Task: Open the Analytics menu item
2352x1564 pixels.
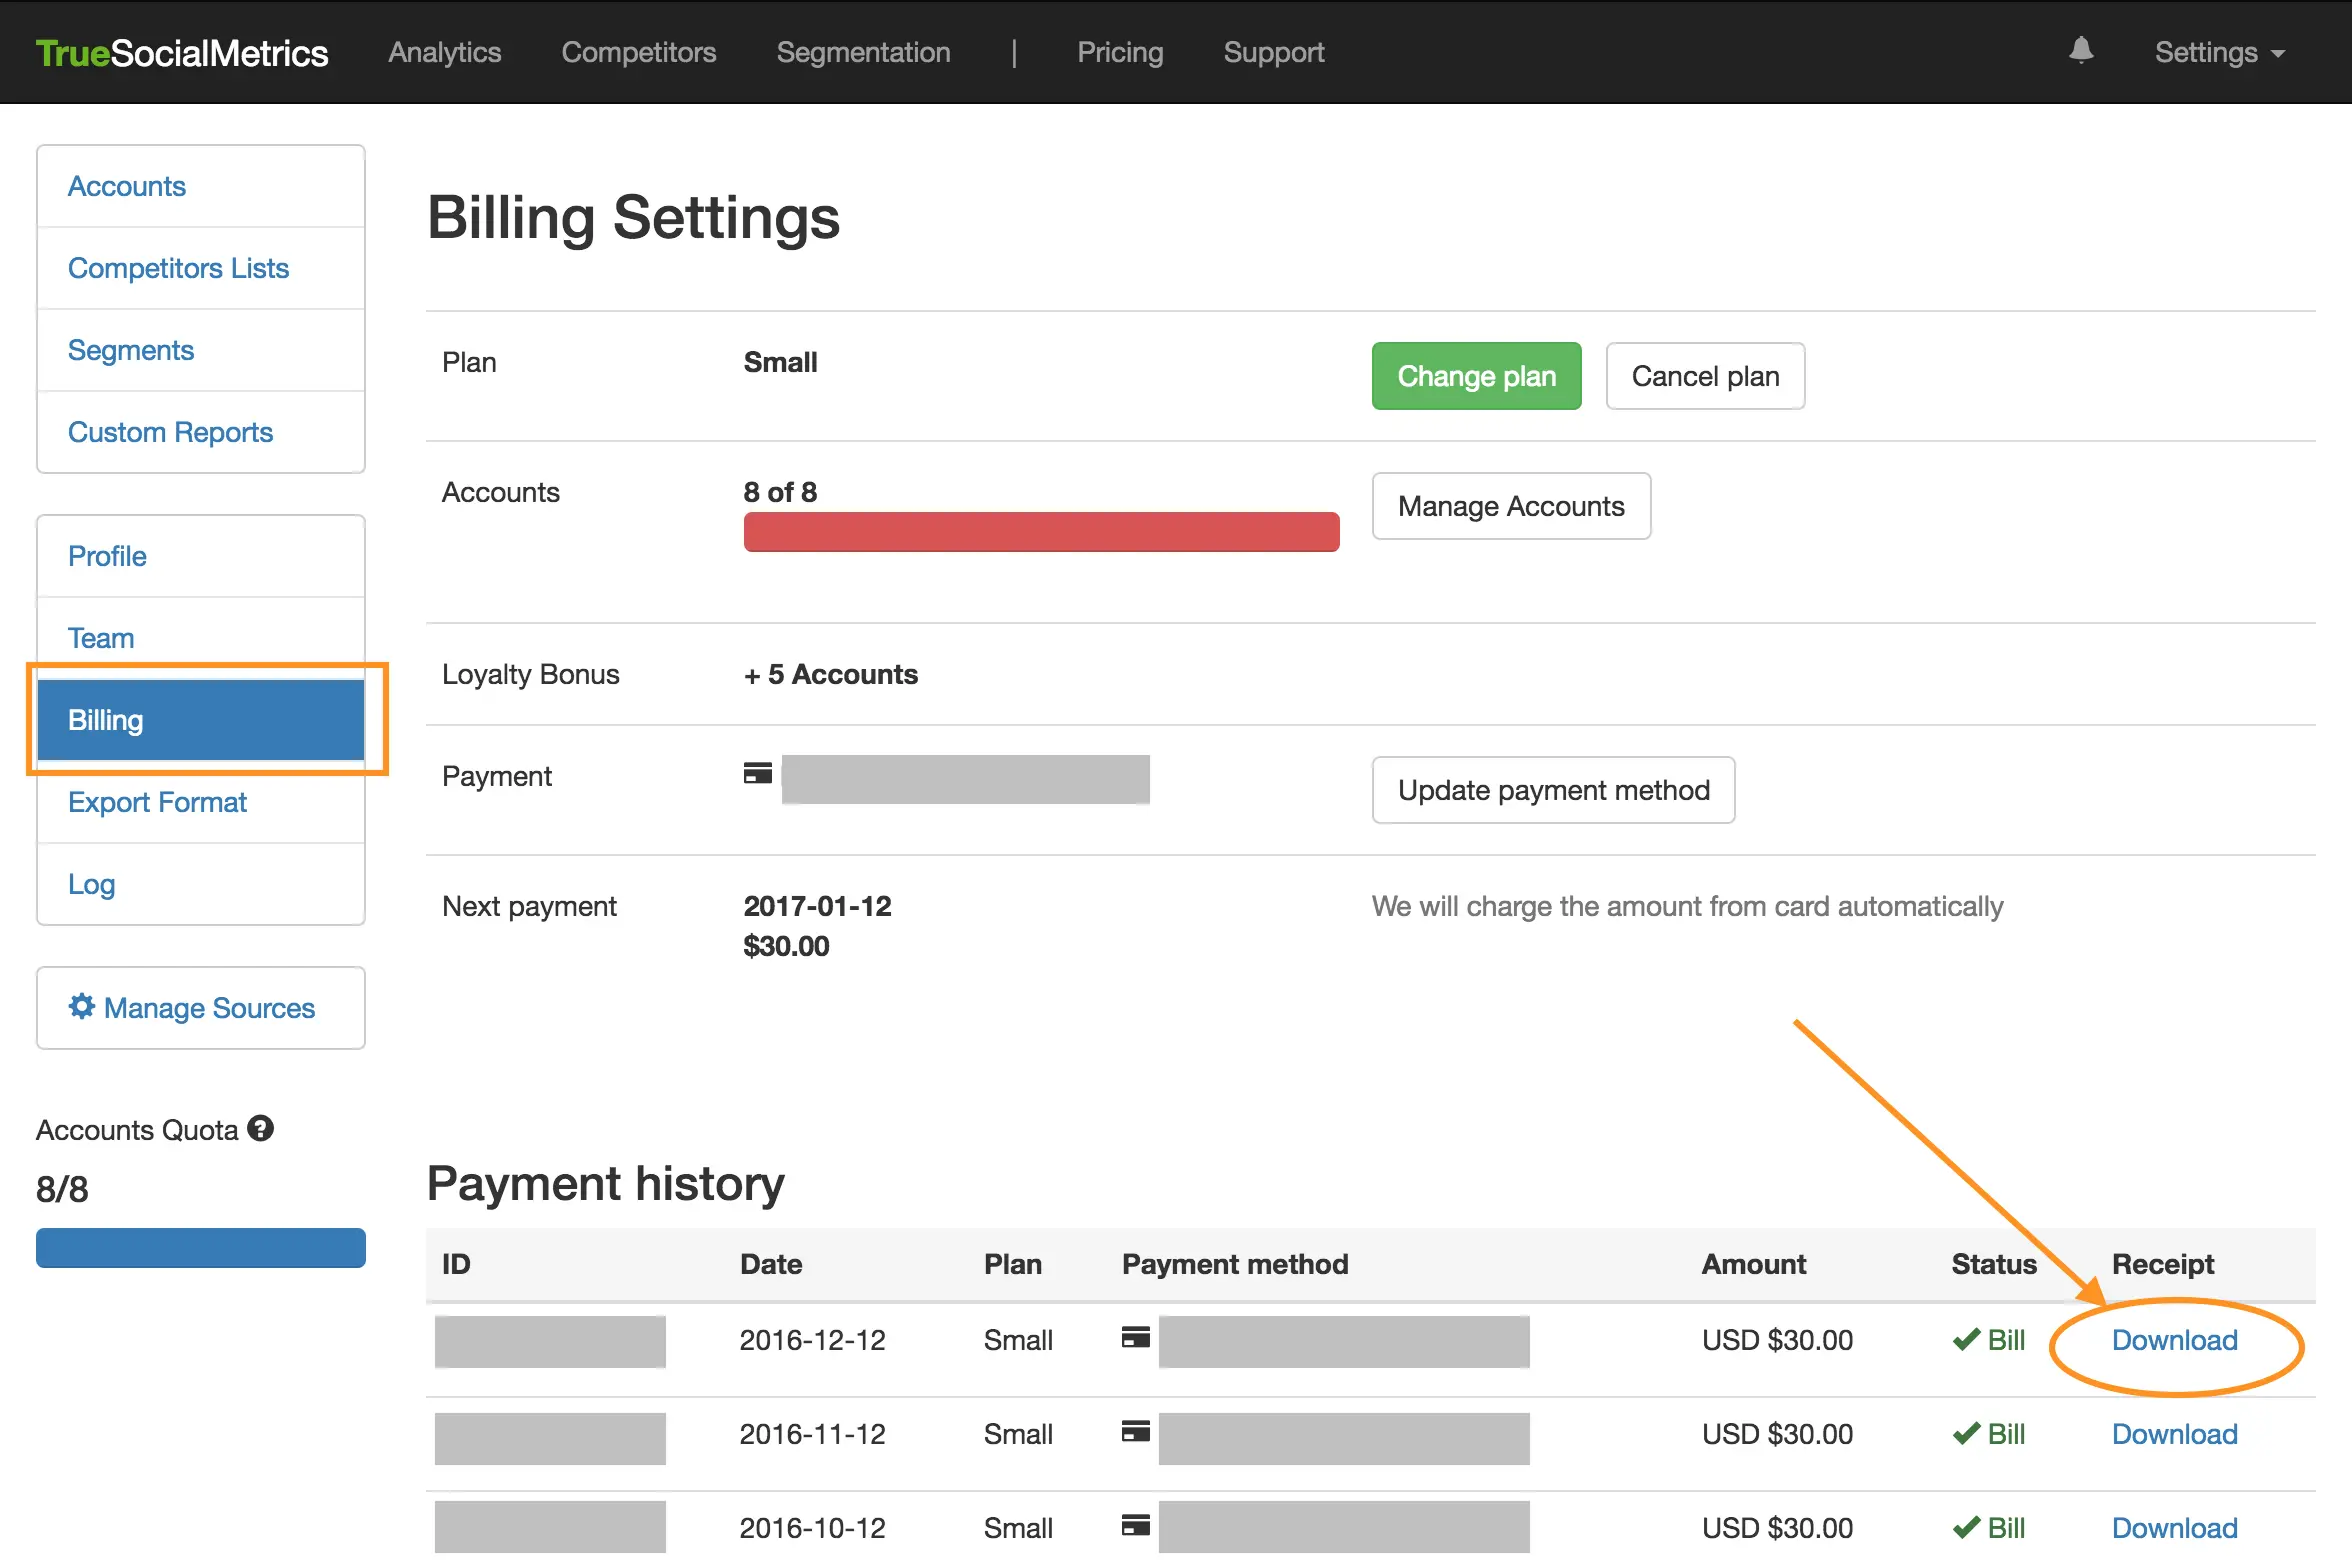Action: pos(444,52)
